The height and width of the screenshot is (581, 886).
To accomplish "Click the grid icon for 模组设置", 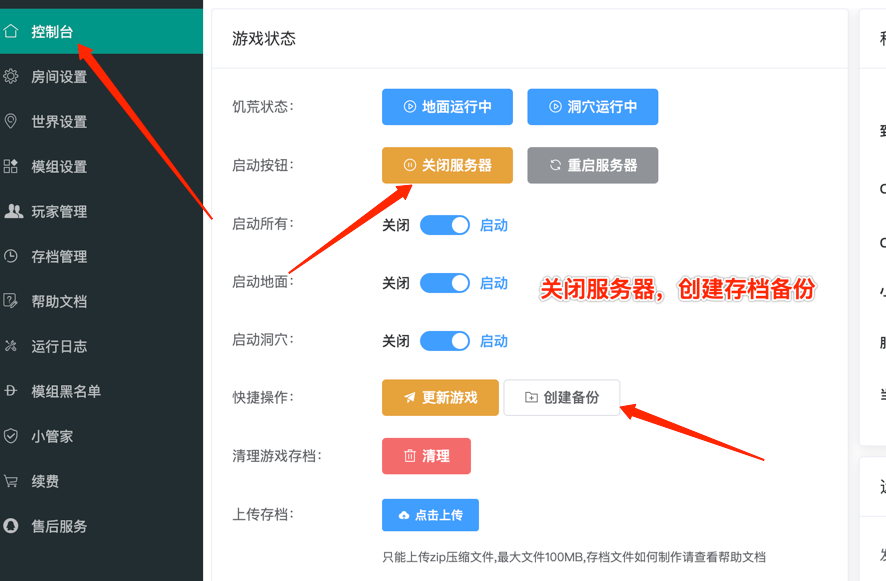I will coord(11,166).
